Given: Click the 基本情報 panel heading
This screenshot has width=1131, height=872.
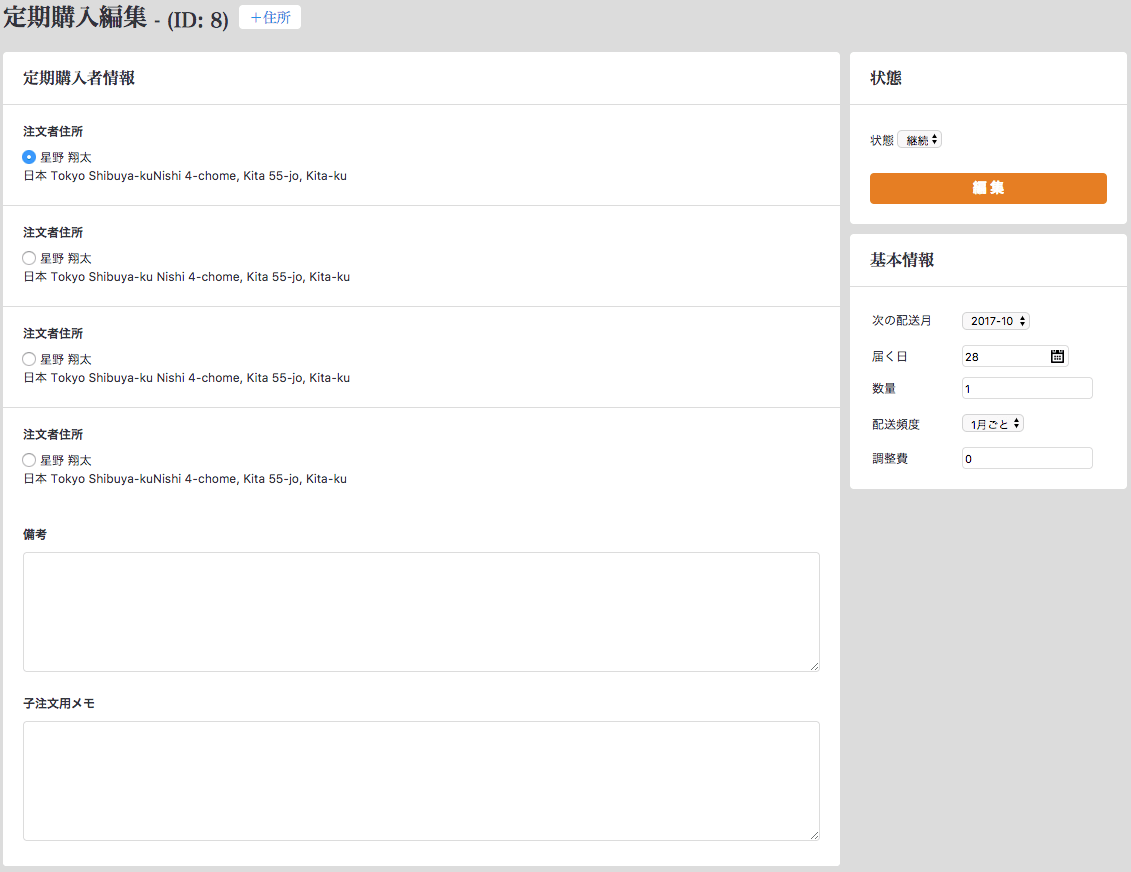Looking at the screenshot, I should click(x=902, y=260).
